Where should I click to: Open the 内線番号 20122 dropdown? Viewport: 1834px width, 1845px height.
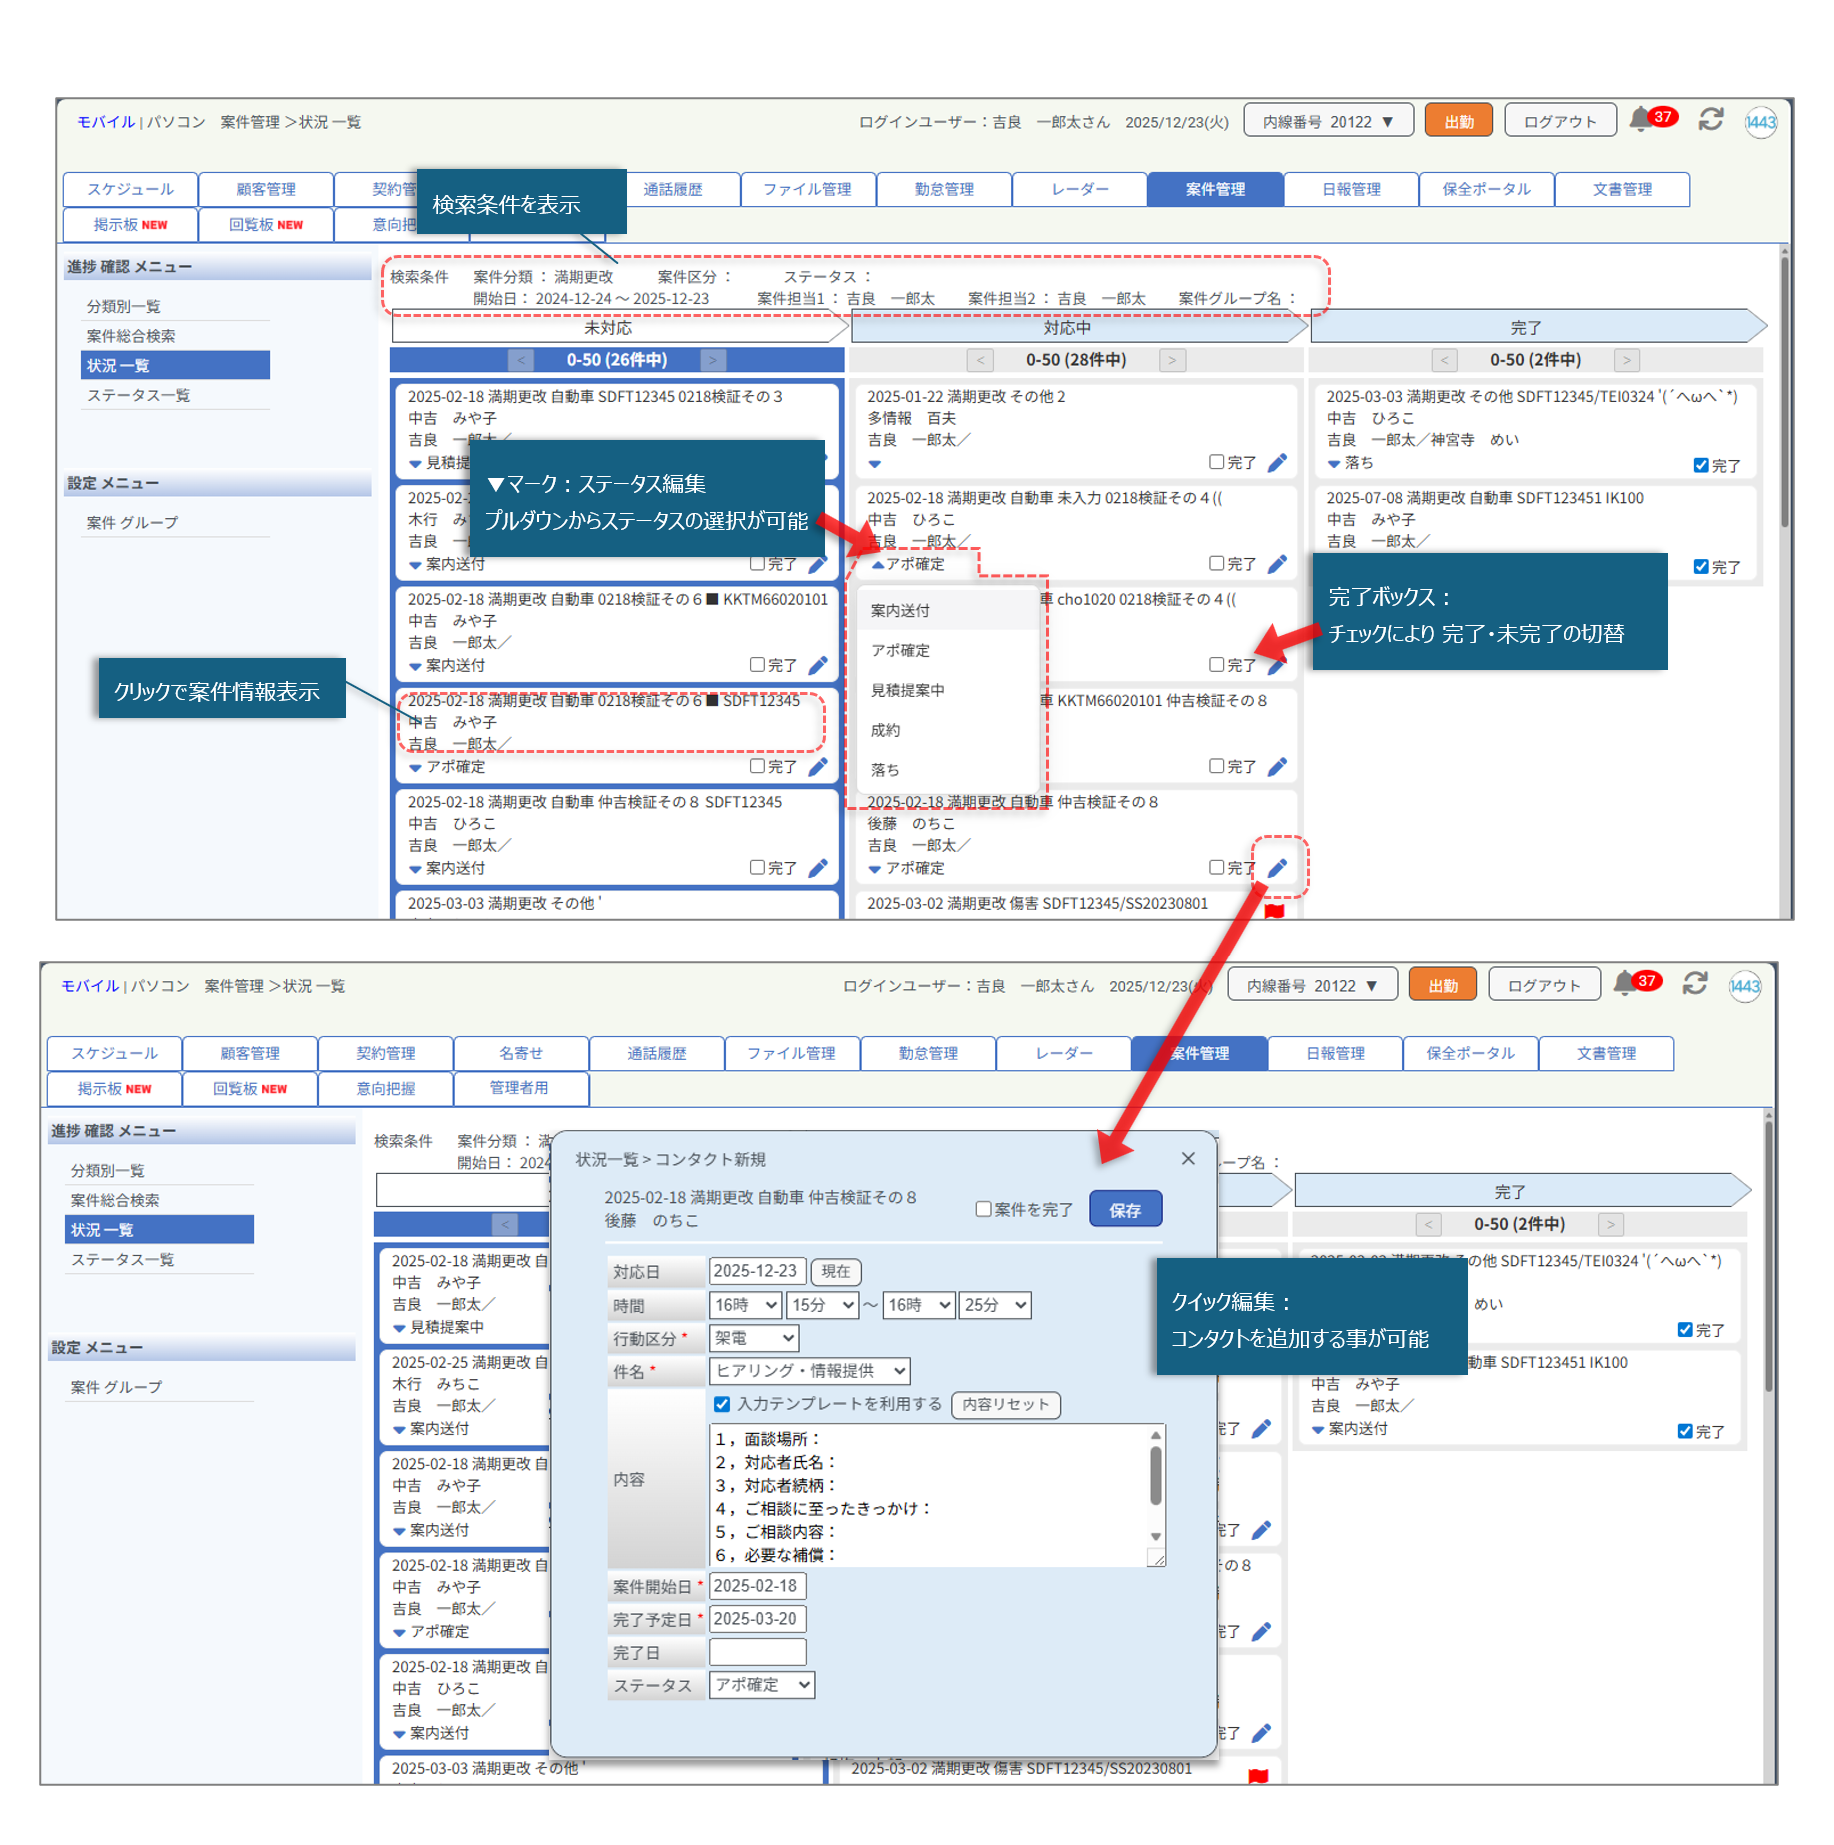click(1327, 121)
